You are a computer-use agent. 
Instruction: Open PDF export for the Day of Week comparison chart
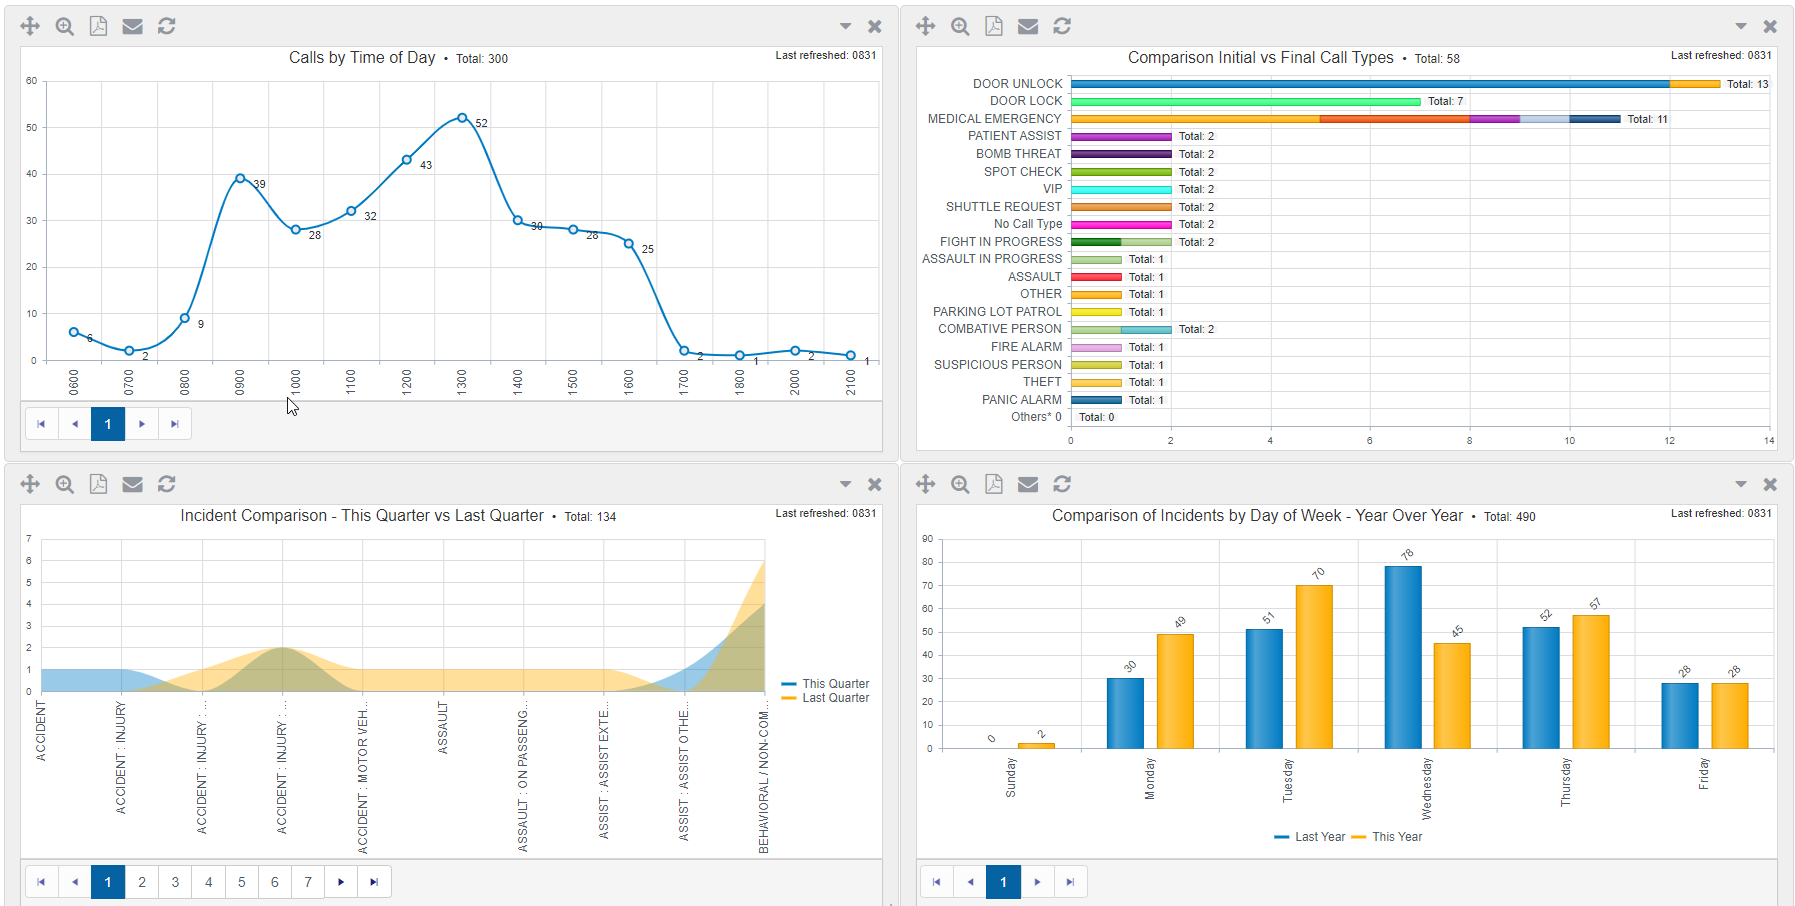point(994,484)
